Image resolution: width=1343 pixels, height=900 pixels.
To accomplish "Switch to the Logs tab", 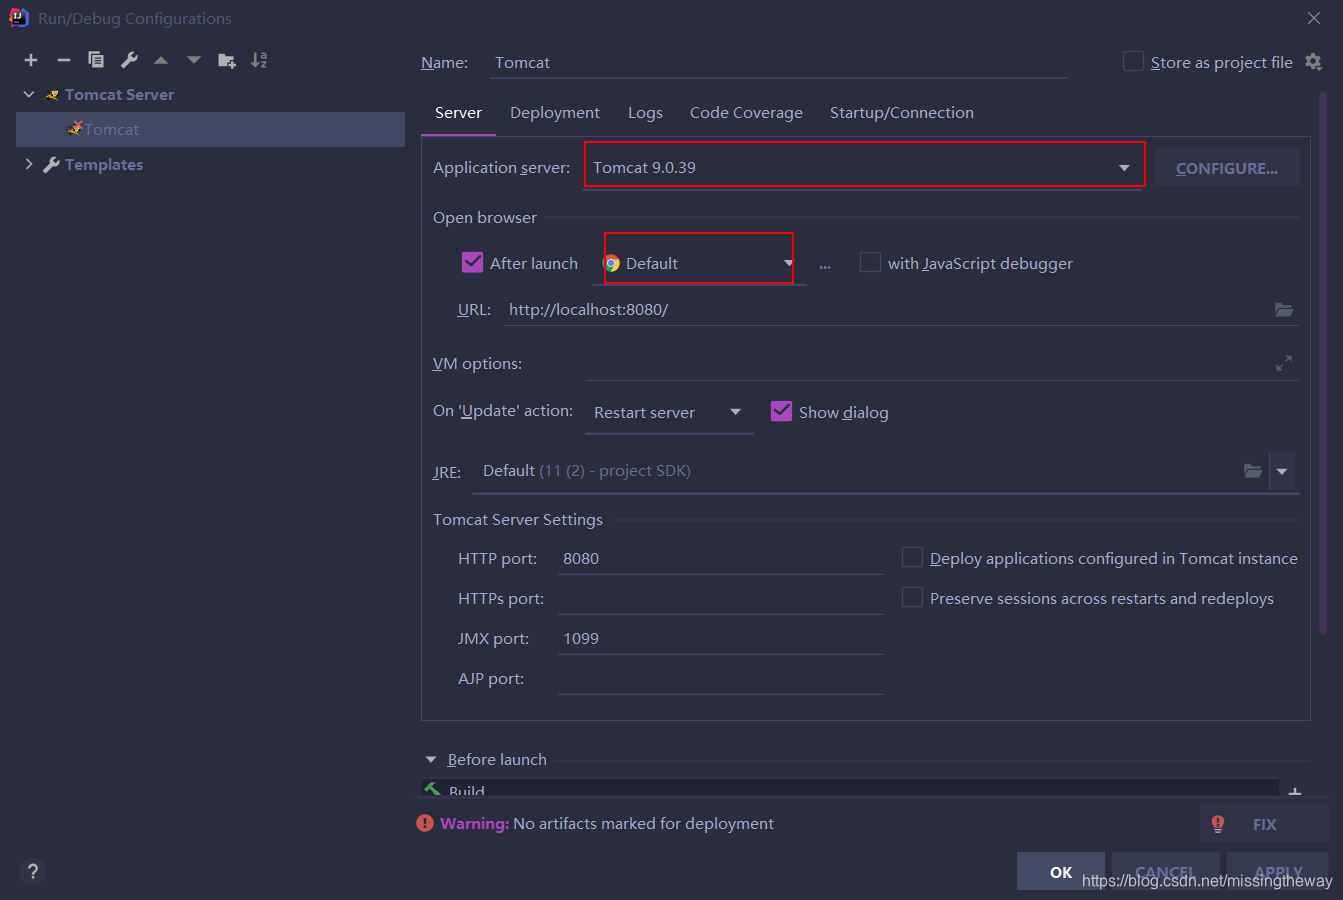I will pos(645,113).
